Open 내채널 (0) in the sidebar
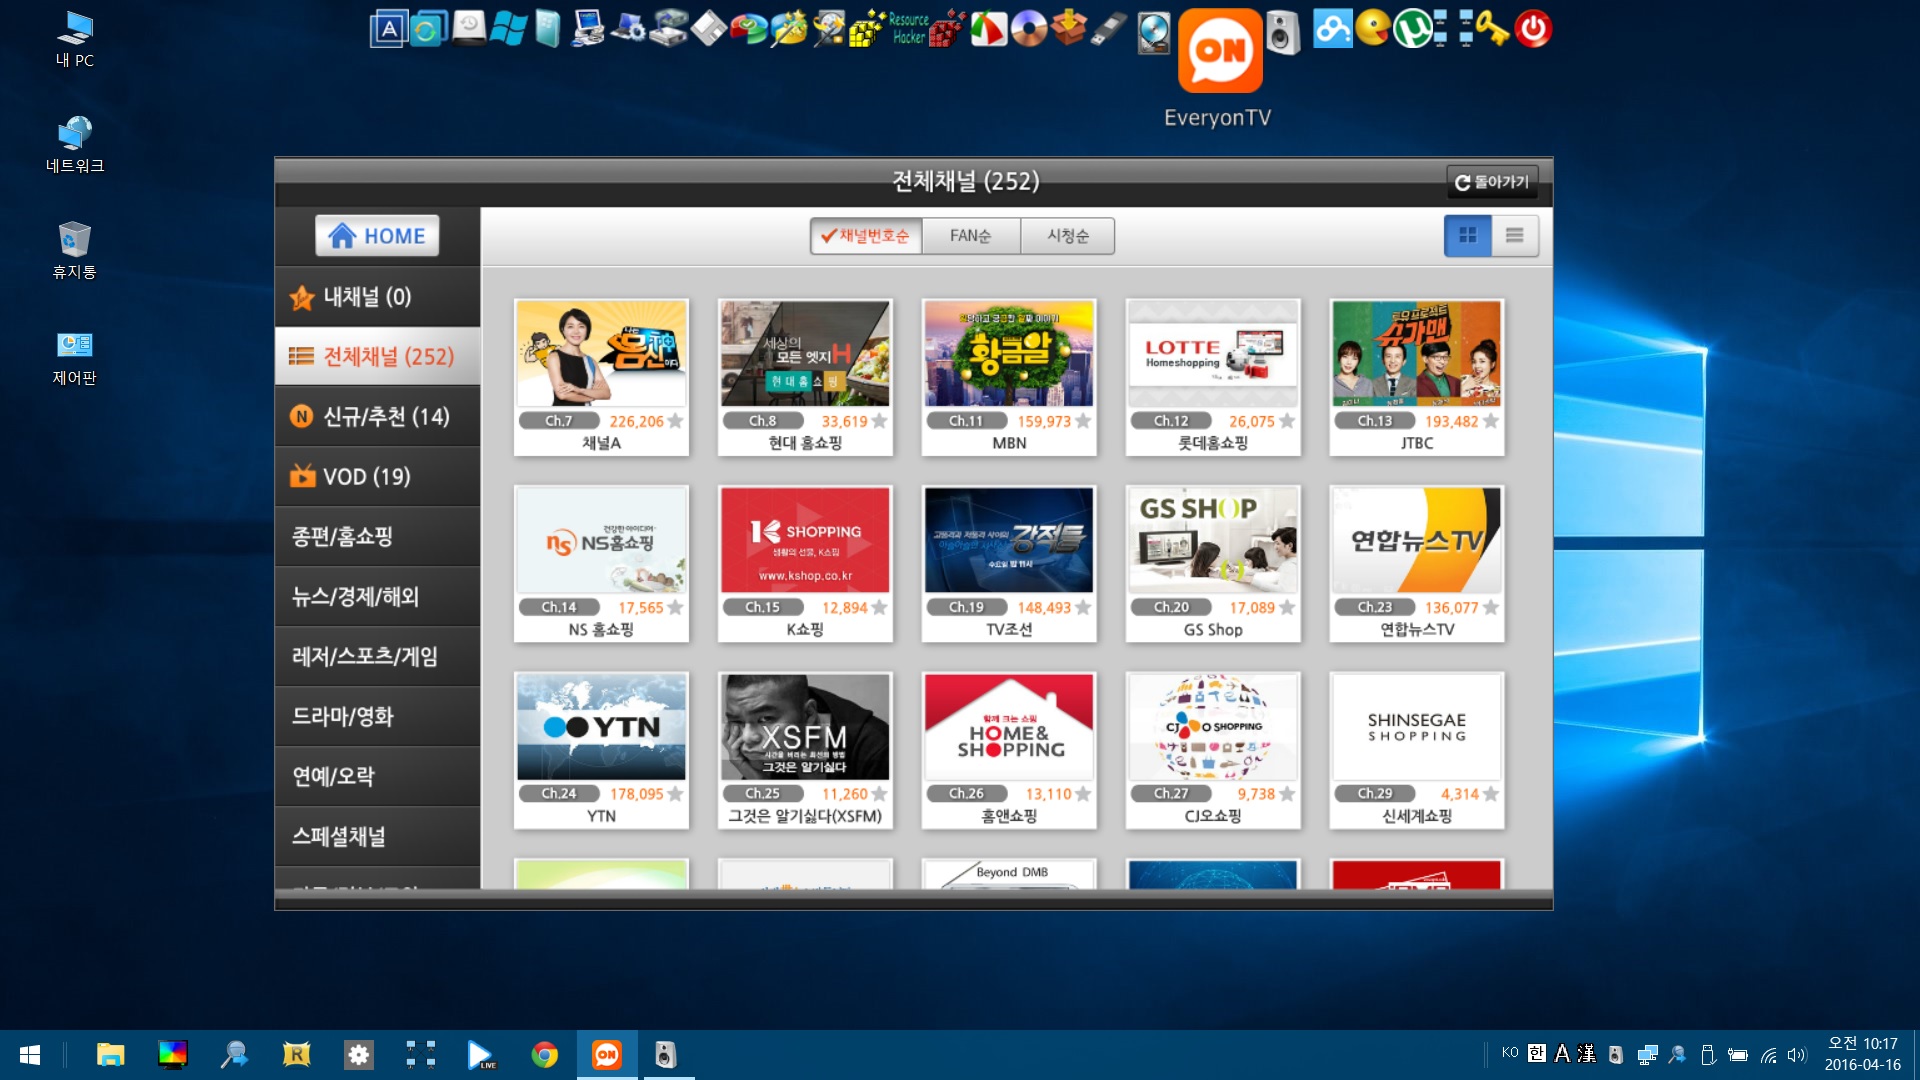Image resolution: width=1920 pixels, height=1080 pixels. pos(377,297)
